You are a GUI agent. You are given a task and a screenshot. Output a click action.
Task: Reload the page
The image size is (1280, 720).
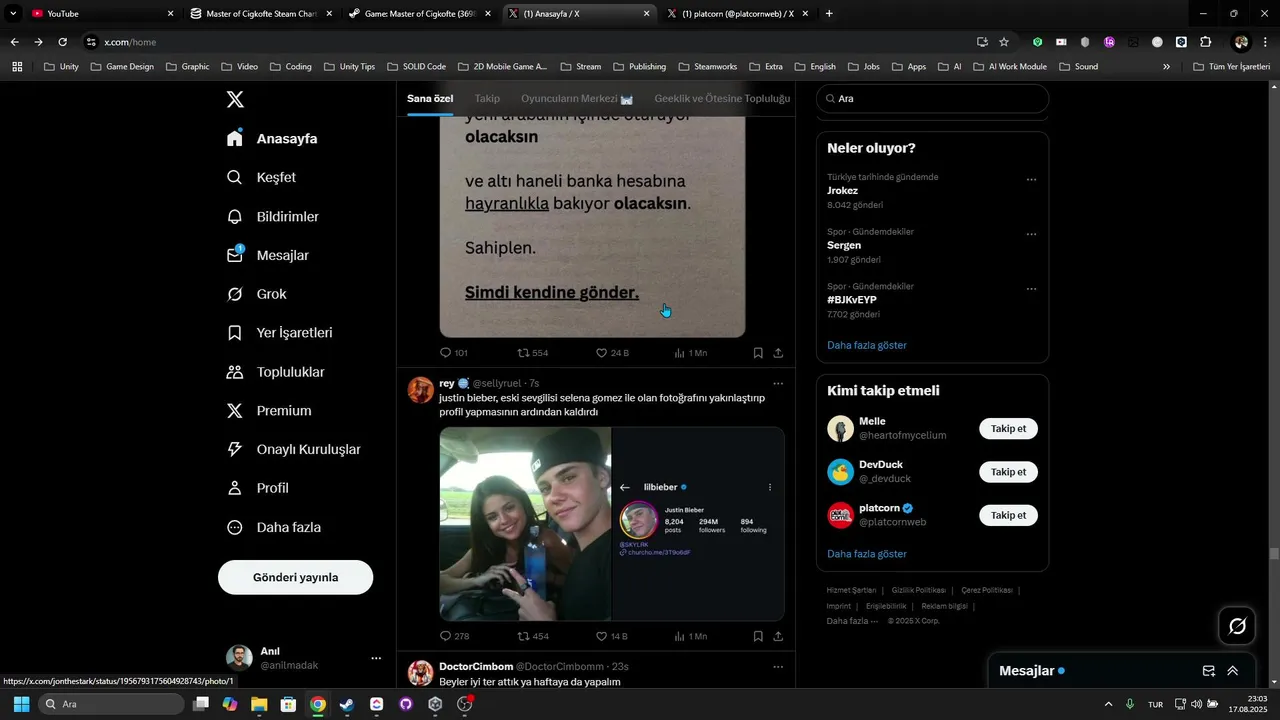tap(62, 42)
